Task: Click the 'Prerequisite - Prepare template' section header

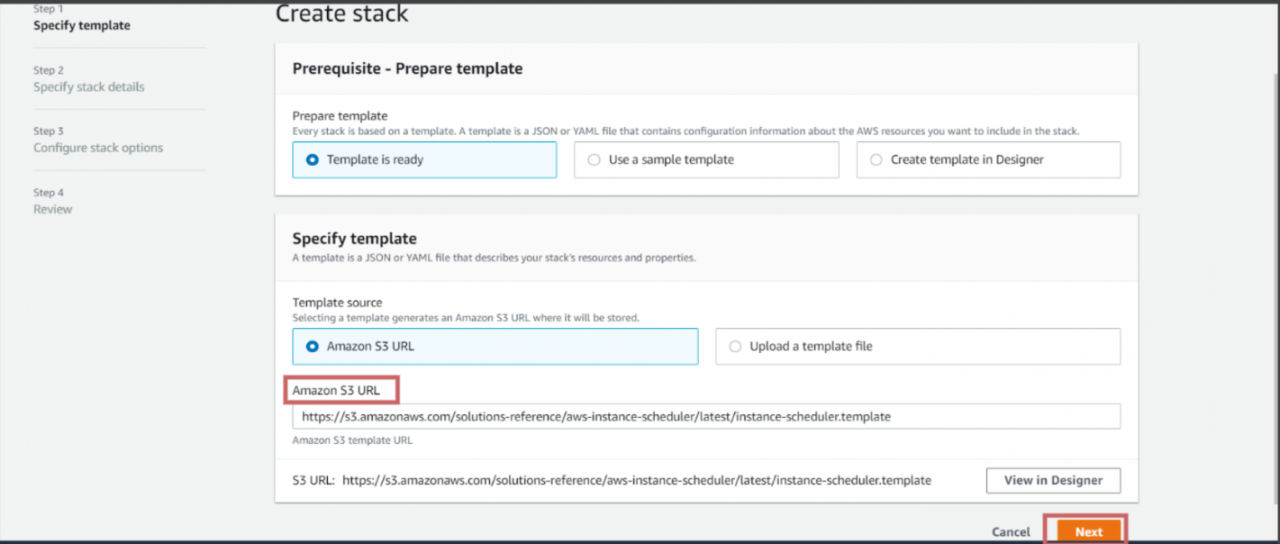Action: (407, 69)
